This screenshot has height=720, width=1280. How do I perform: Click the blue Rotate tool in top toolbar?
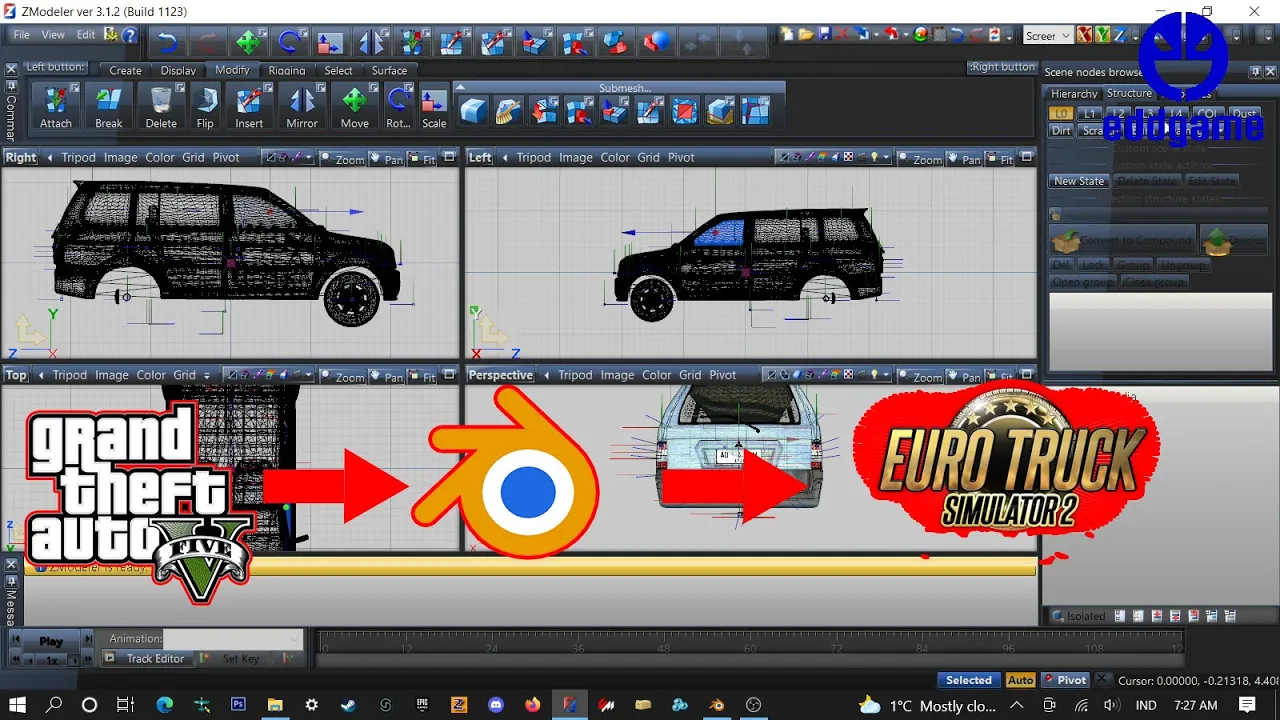289,42
